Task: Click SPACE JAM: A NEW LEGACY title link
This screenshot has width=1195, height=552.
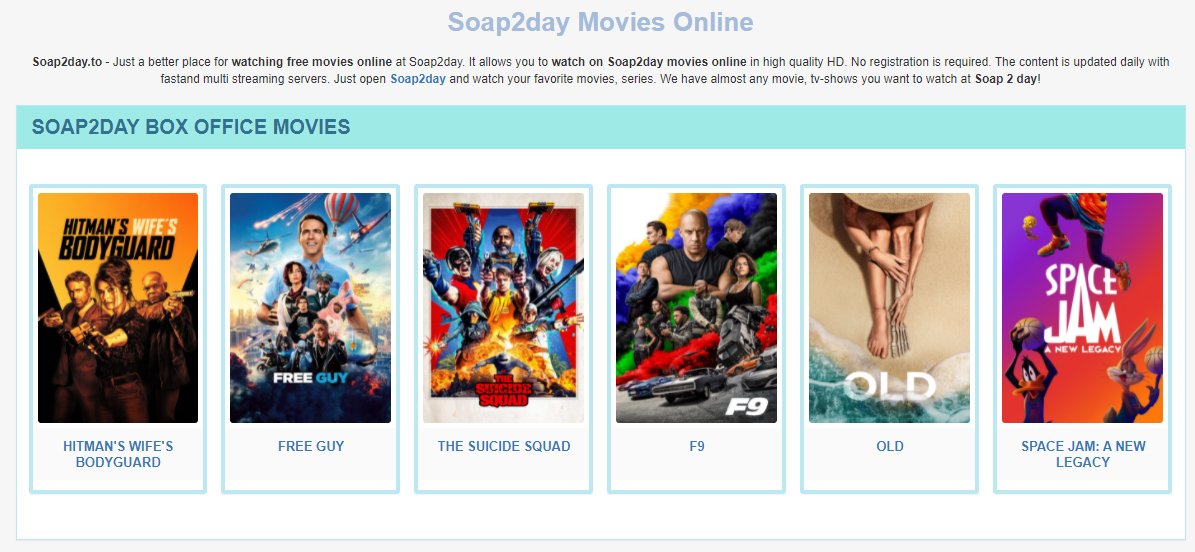Action: [1083, 454]
